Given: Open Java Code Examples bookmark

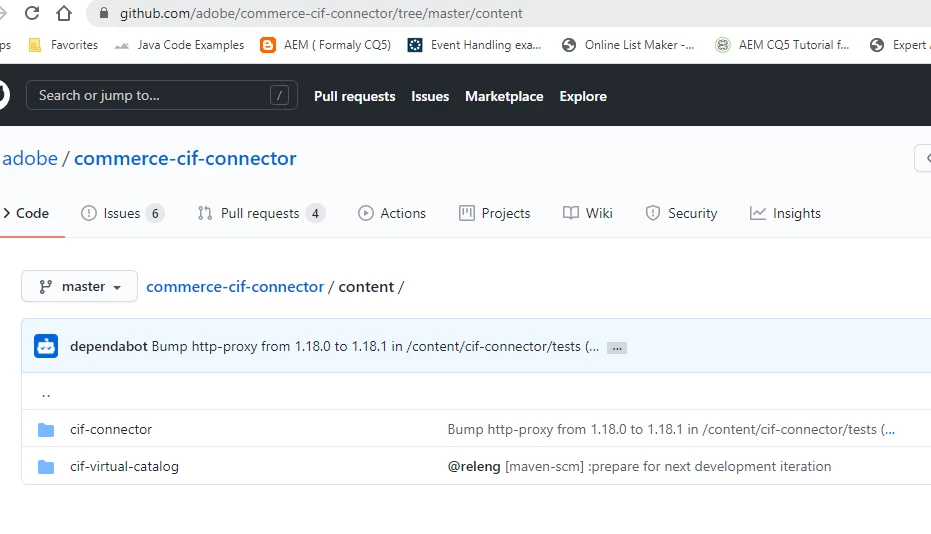Looking at the screenshot, I should coord(179,45).
